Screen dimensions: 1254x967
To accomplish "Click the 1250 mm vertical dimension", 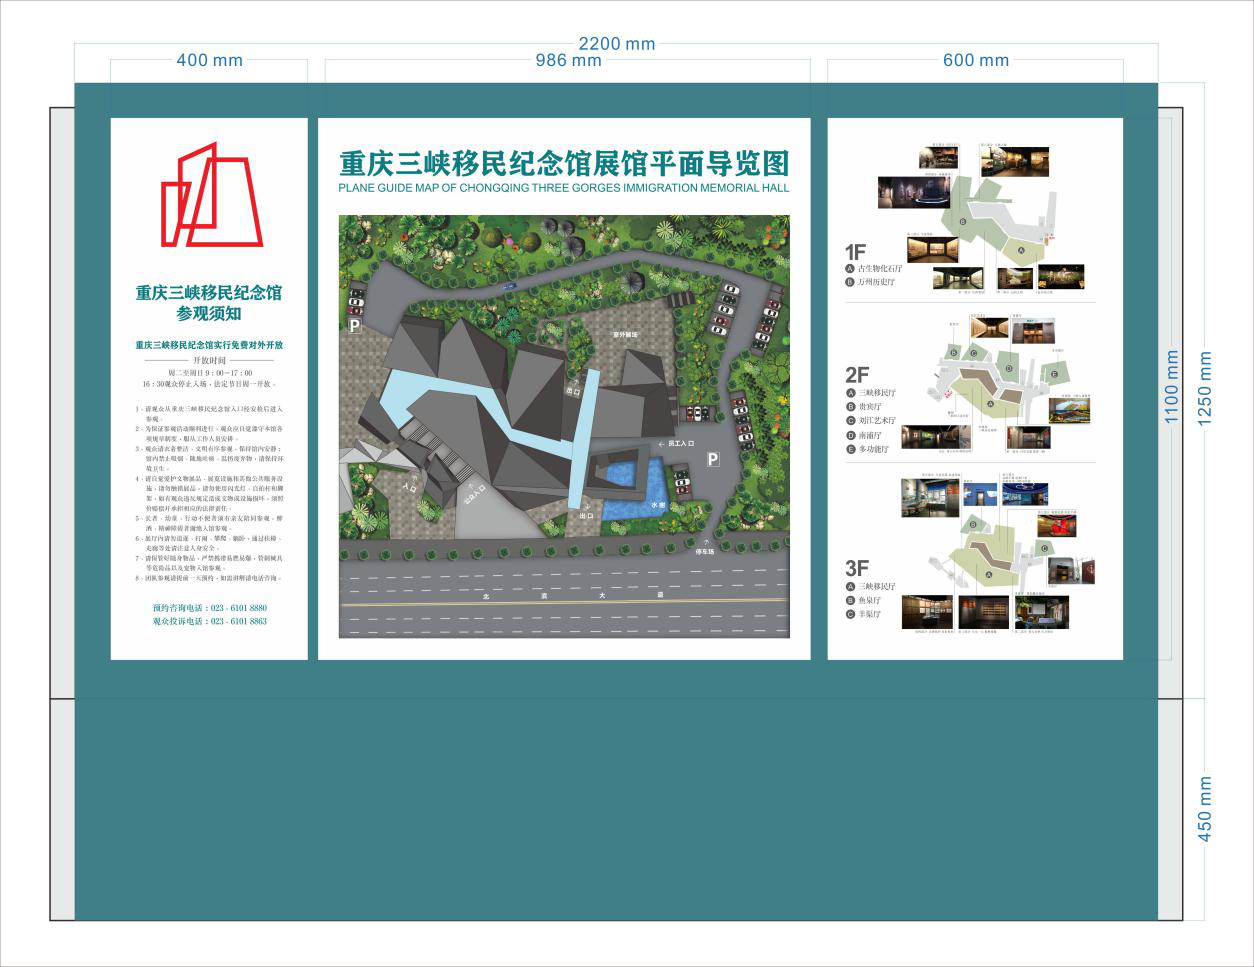I will click(1205, 388).
